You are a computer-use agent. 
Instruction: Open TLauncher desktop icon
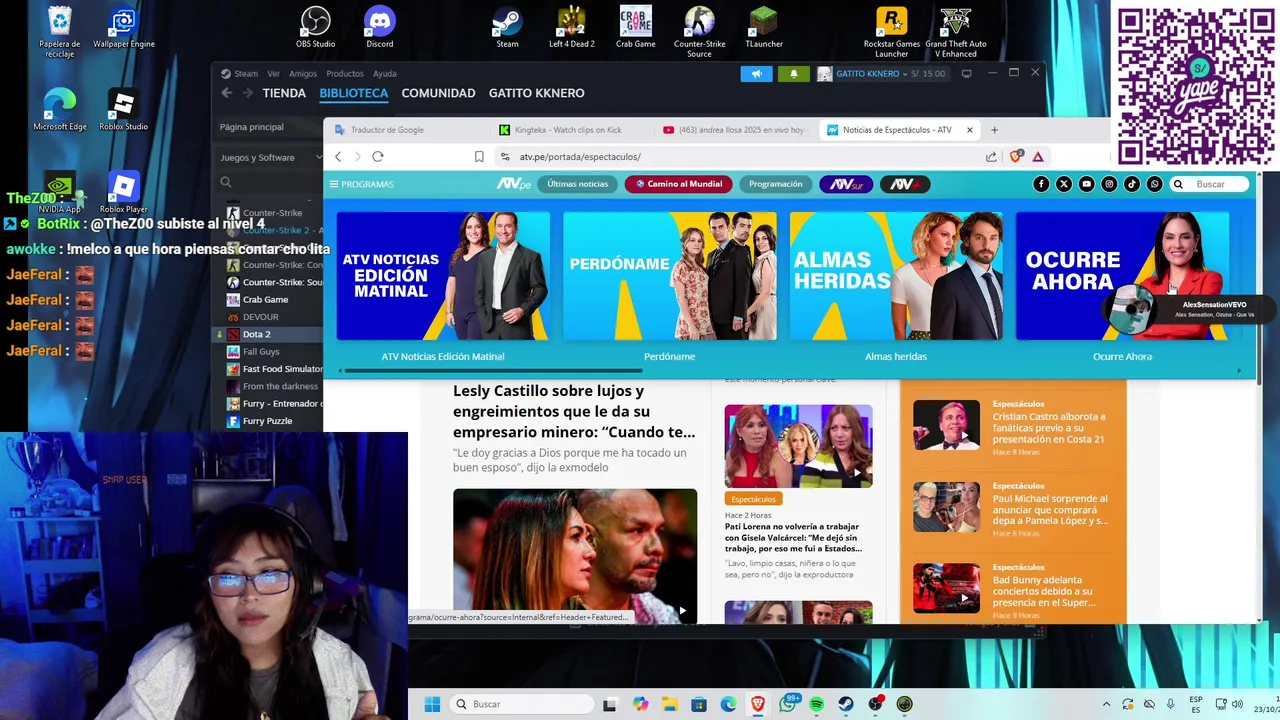764,27
